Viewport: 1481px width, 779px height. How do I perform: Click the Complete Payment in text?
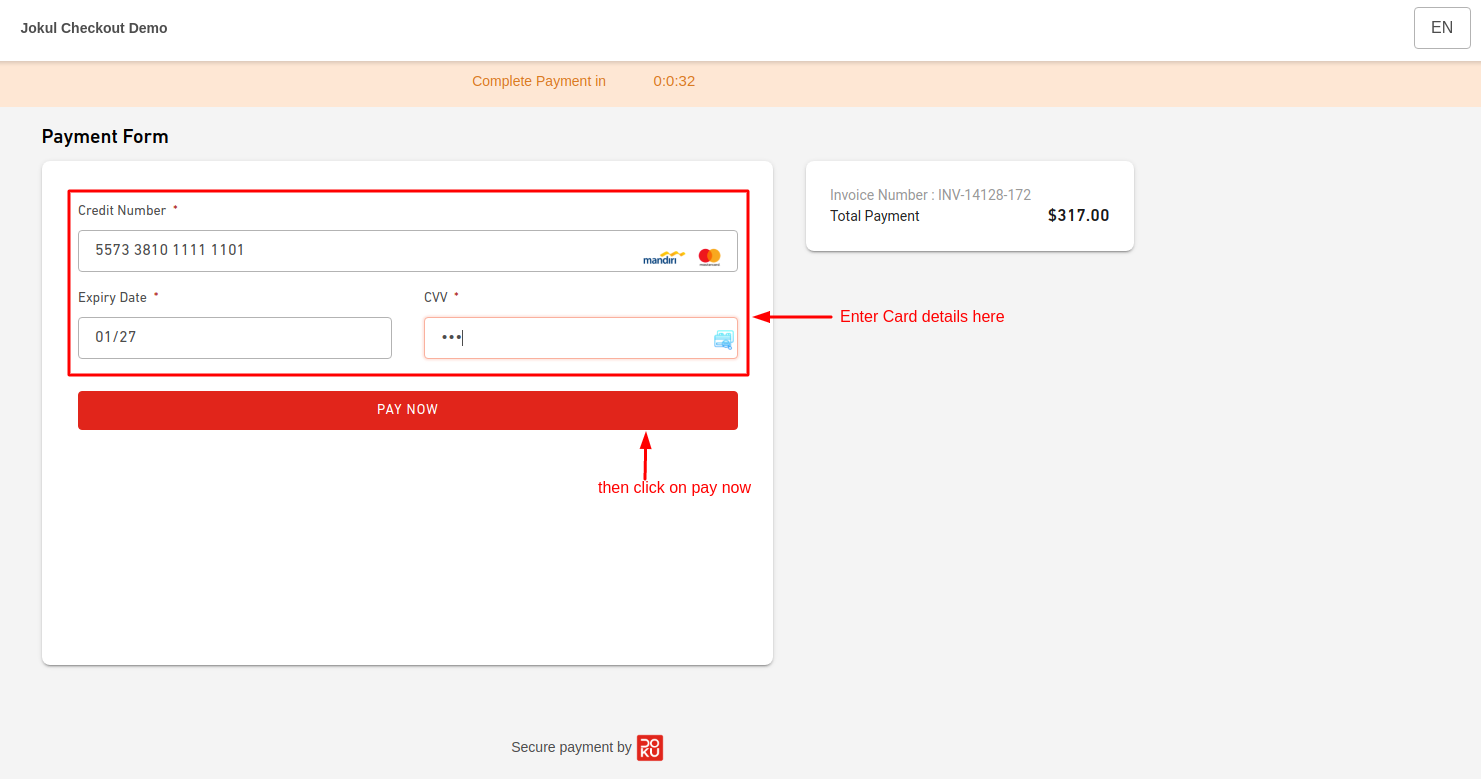(x=539, y=81)
